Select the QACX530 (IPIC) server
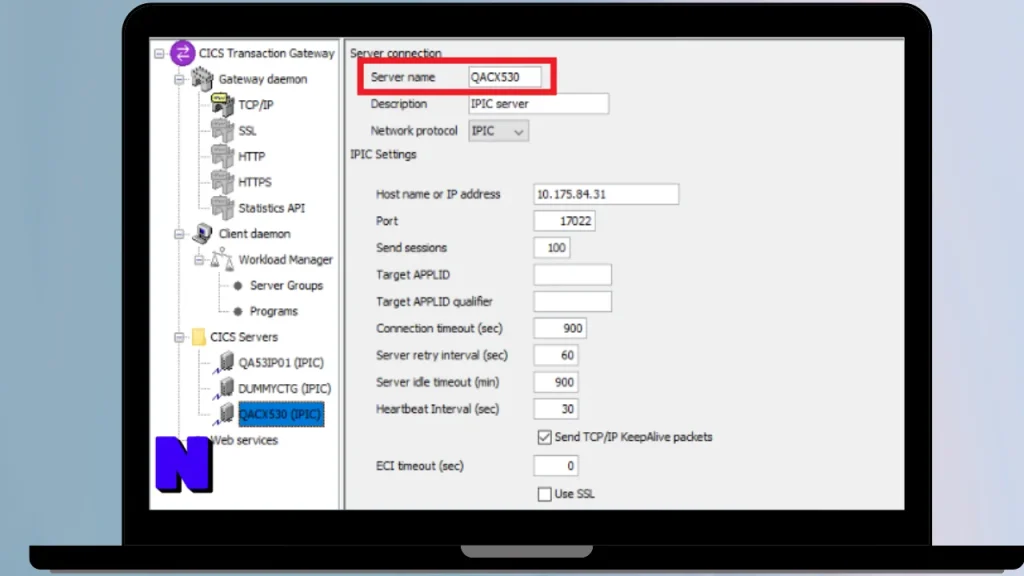 tap(281, 414)
